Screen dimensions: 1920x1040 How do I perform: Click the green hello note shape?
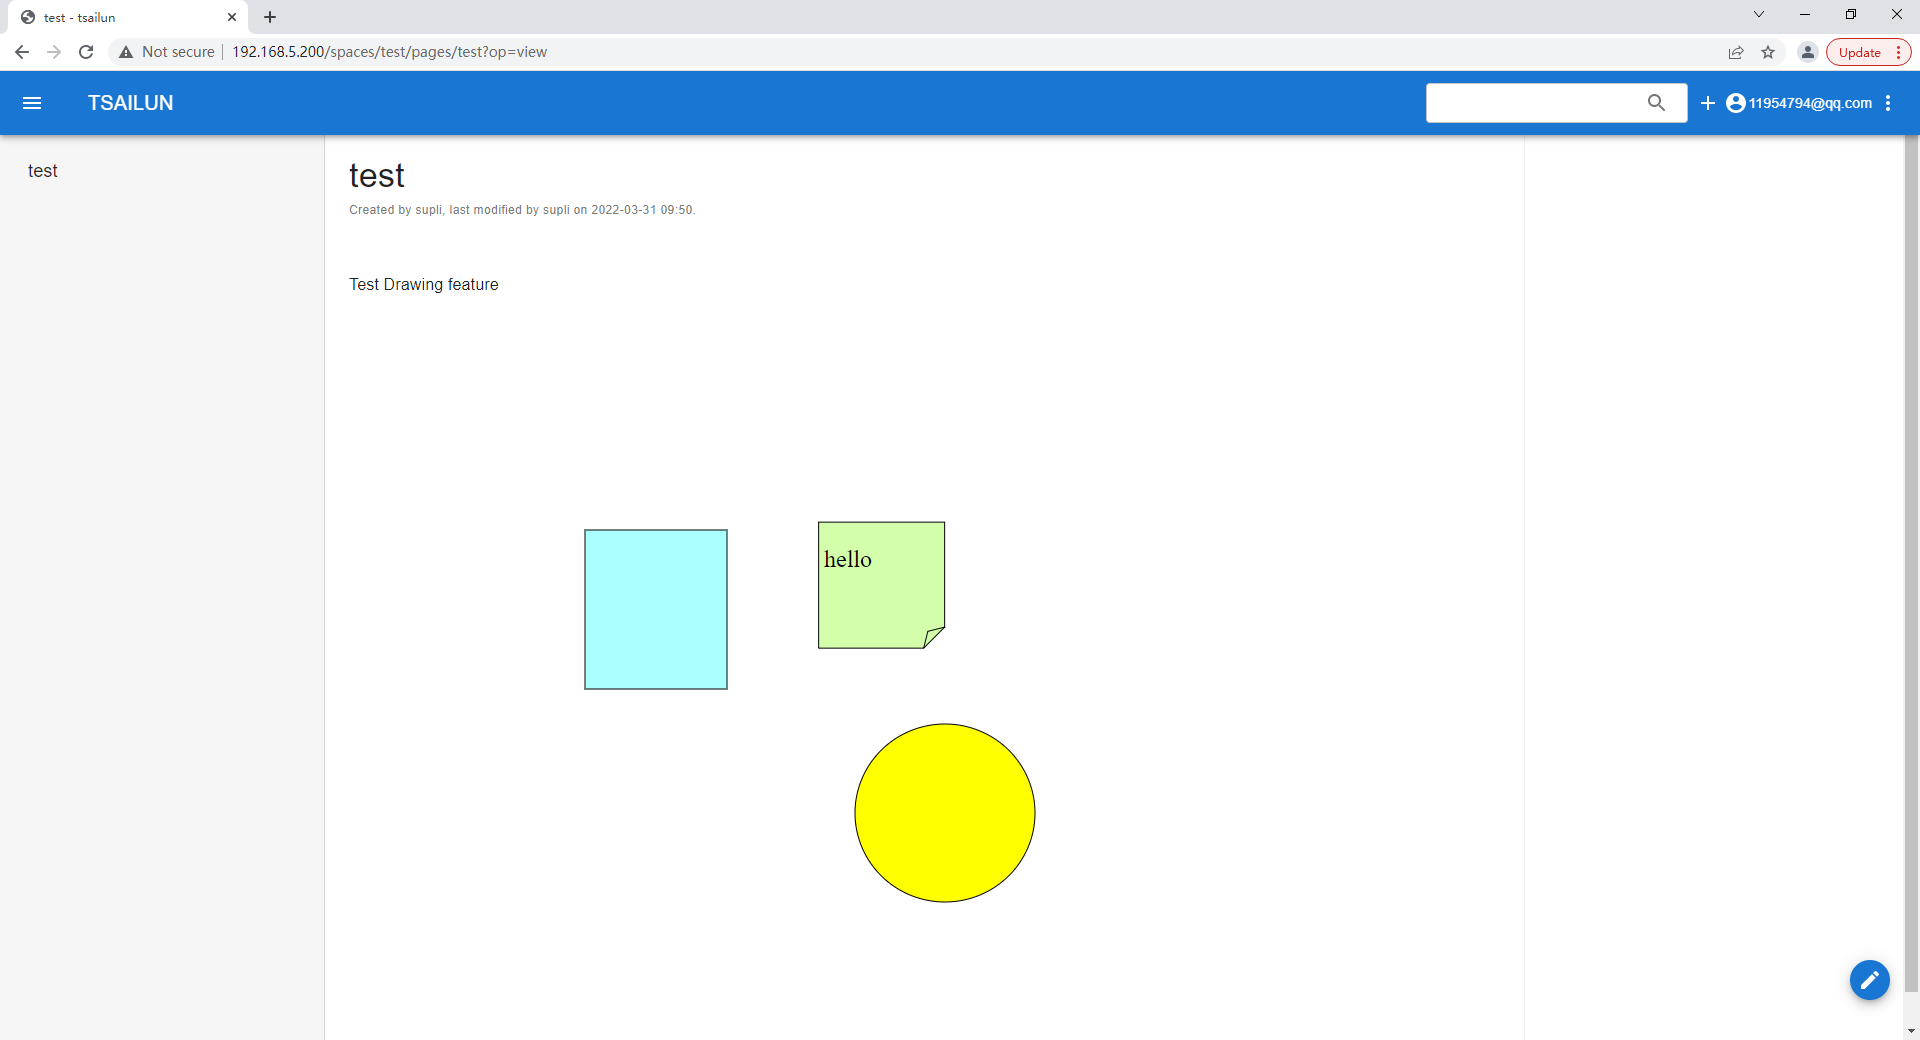(x=881, y=585)
